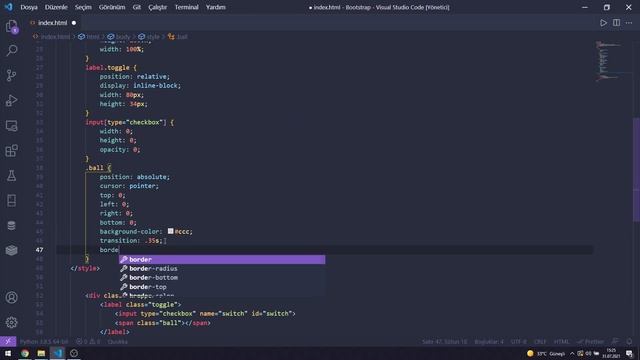Open the Remote Explorer view
Viewport: 640px width, 360px height.
coord(11,126)
